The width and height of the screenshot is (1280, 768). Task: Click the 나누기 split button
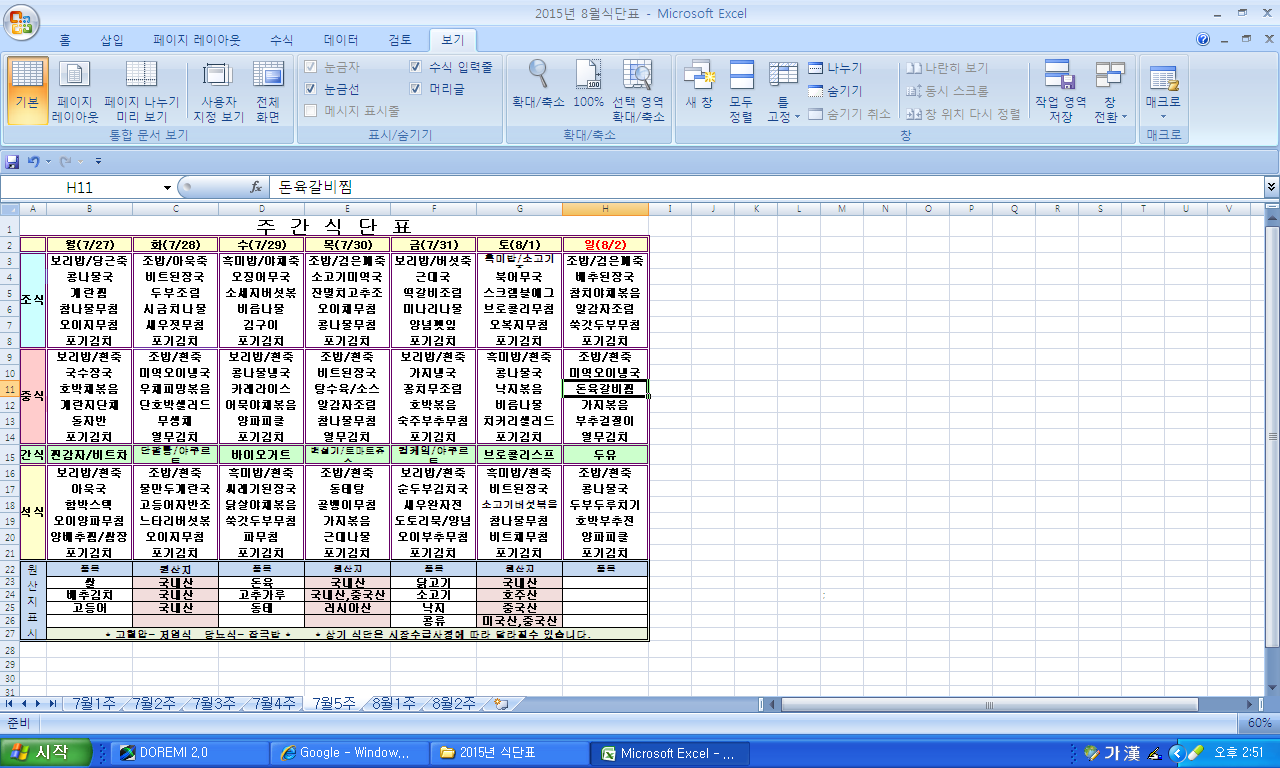835,68
